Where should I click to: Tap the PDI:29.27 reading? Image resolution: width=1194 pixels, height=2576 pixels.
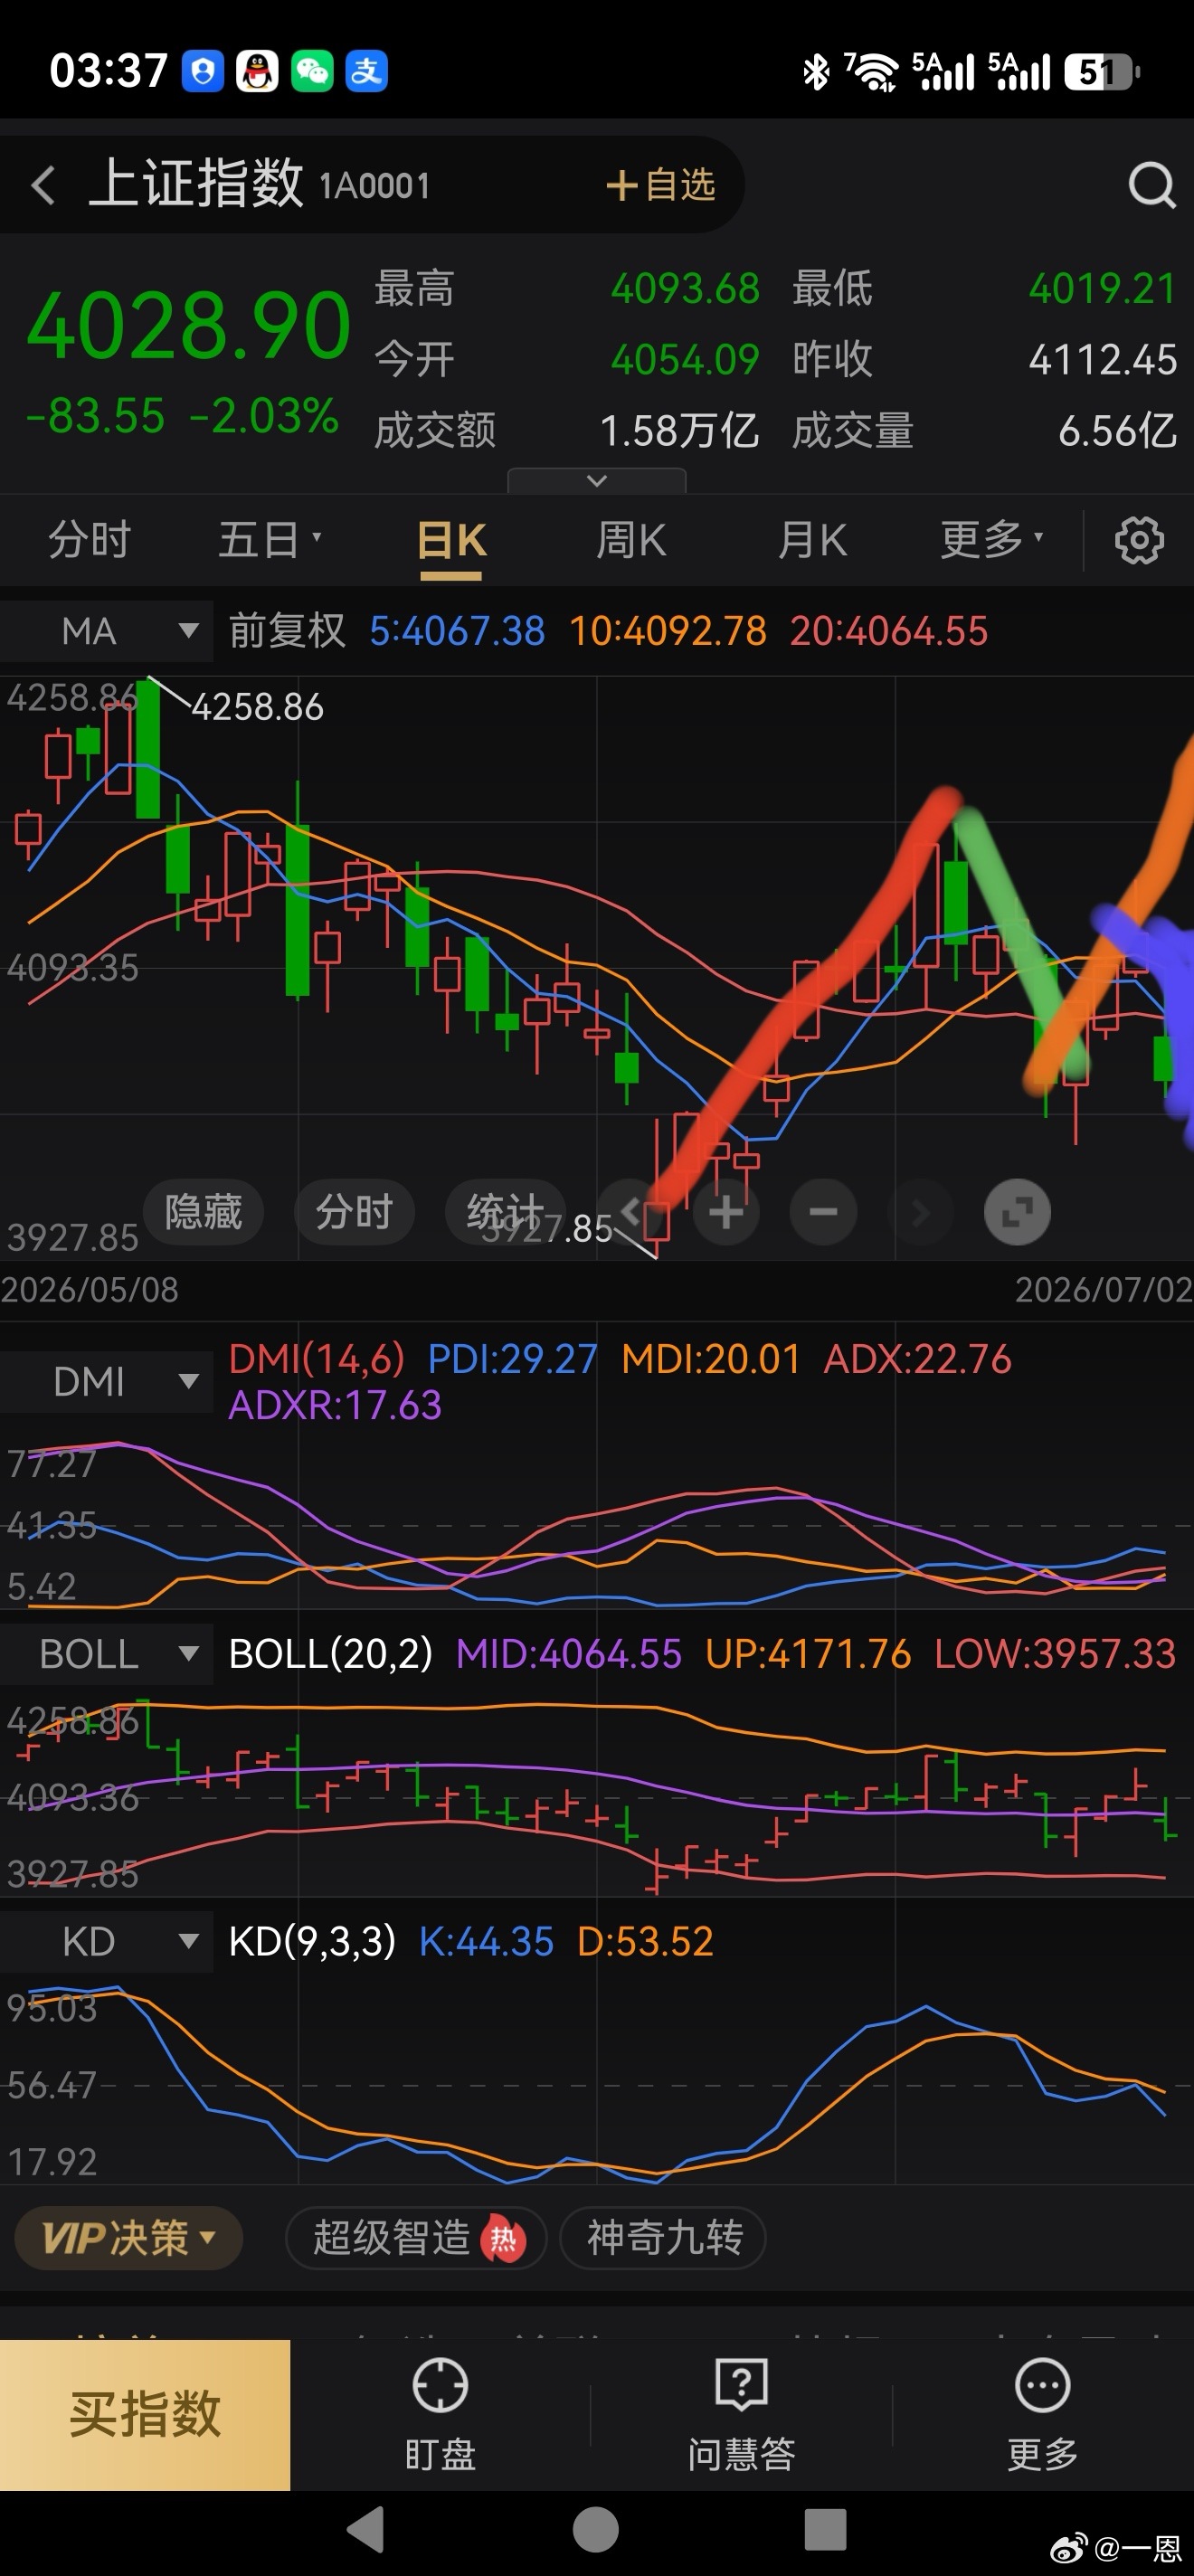pyautogui.click(x=512, y=1359)
